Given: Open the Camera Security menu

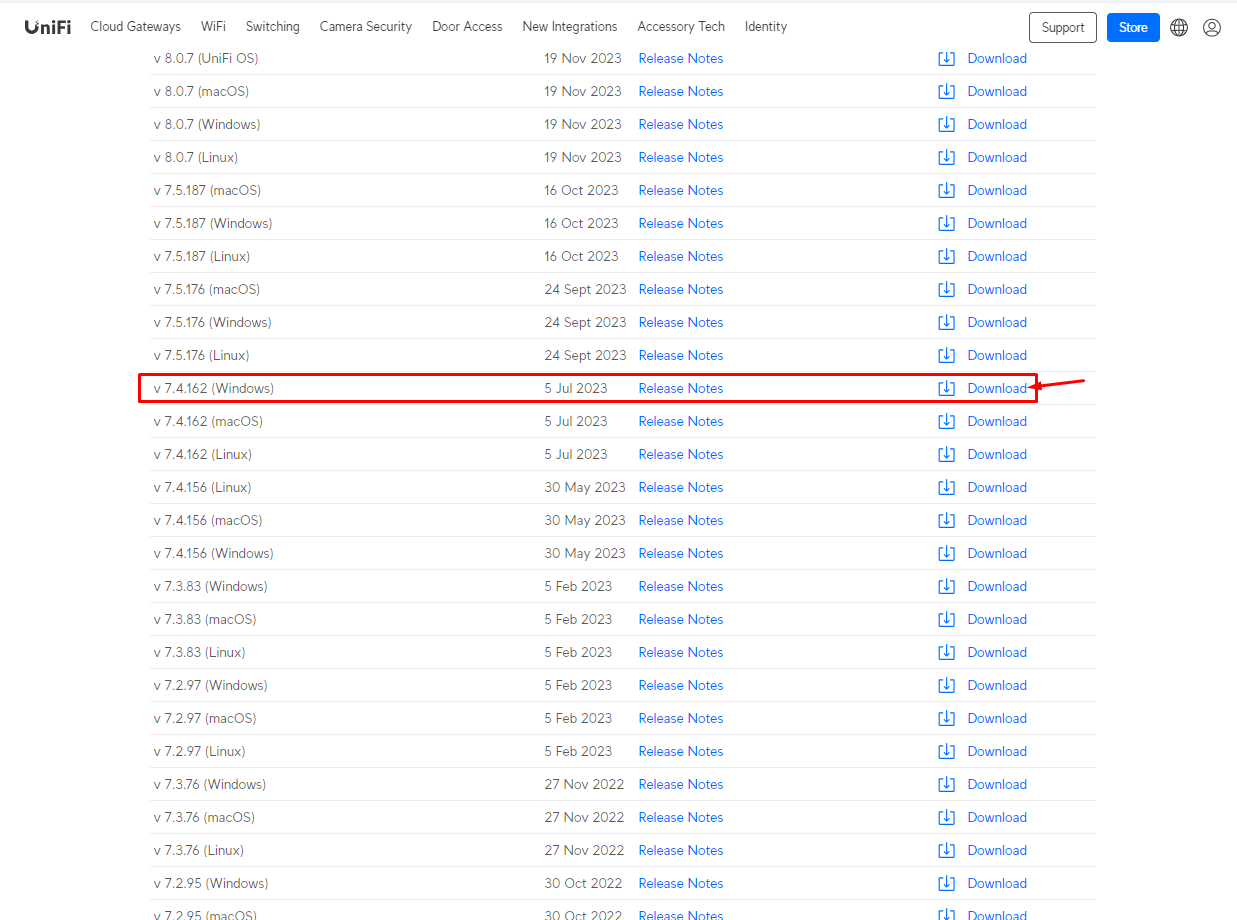Looking at the screenshot, I should pyautogui.click(x=366, y=27).
